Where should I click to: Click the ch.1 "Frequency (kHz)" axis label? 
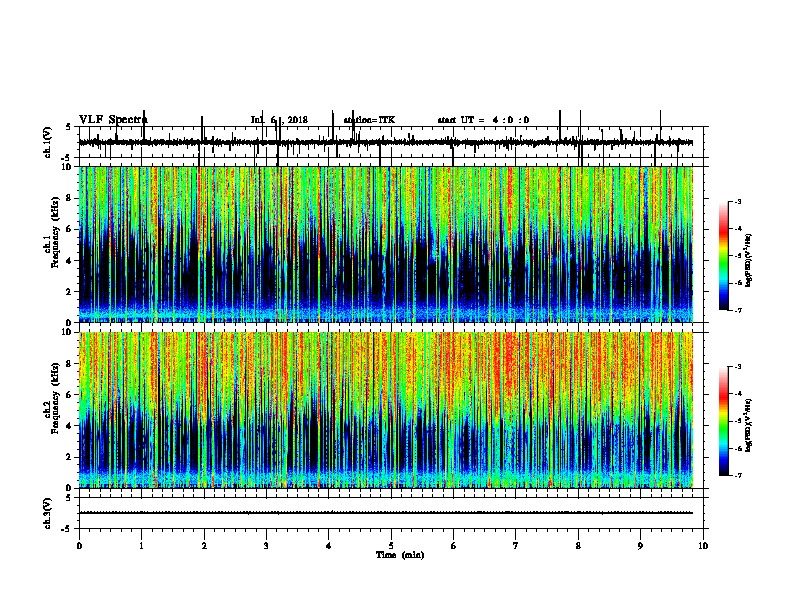pos(55,232)
